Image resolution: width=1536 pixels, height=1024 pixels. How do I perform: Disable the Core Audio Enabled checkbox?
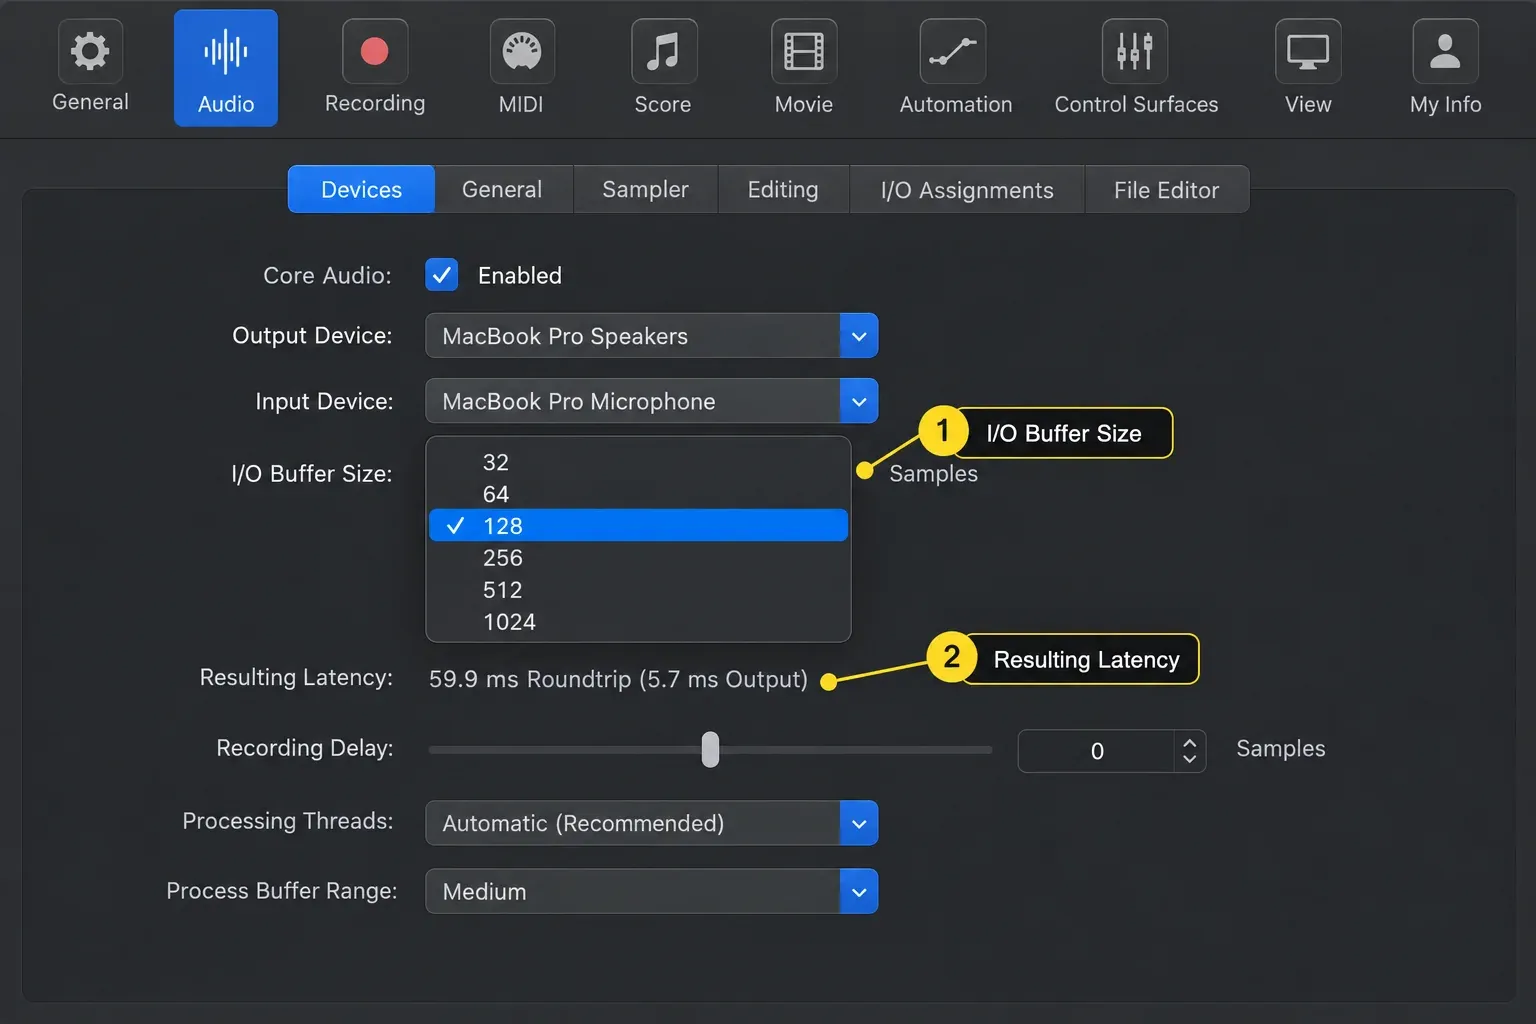pos(441,275)
